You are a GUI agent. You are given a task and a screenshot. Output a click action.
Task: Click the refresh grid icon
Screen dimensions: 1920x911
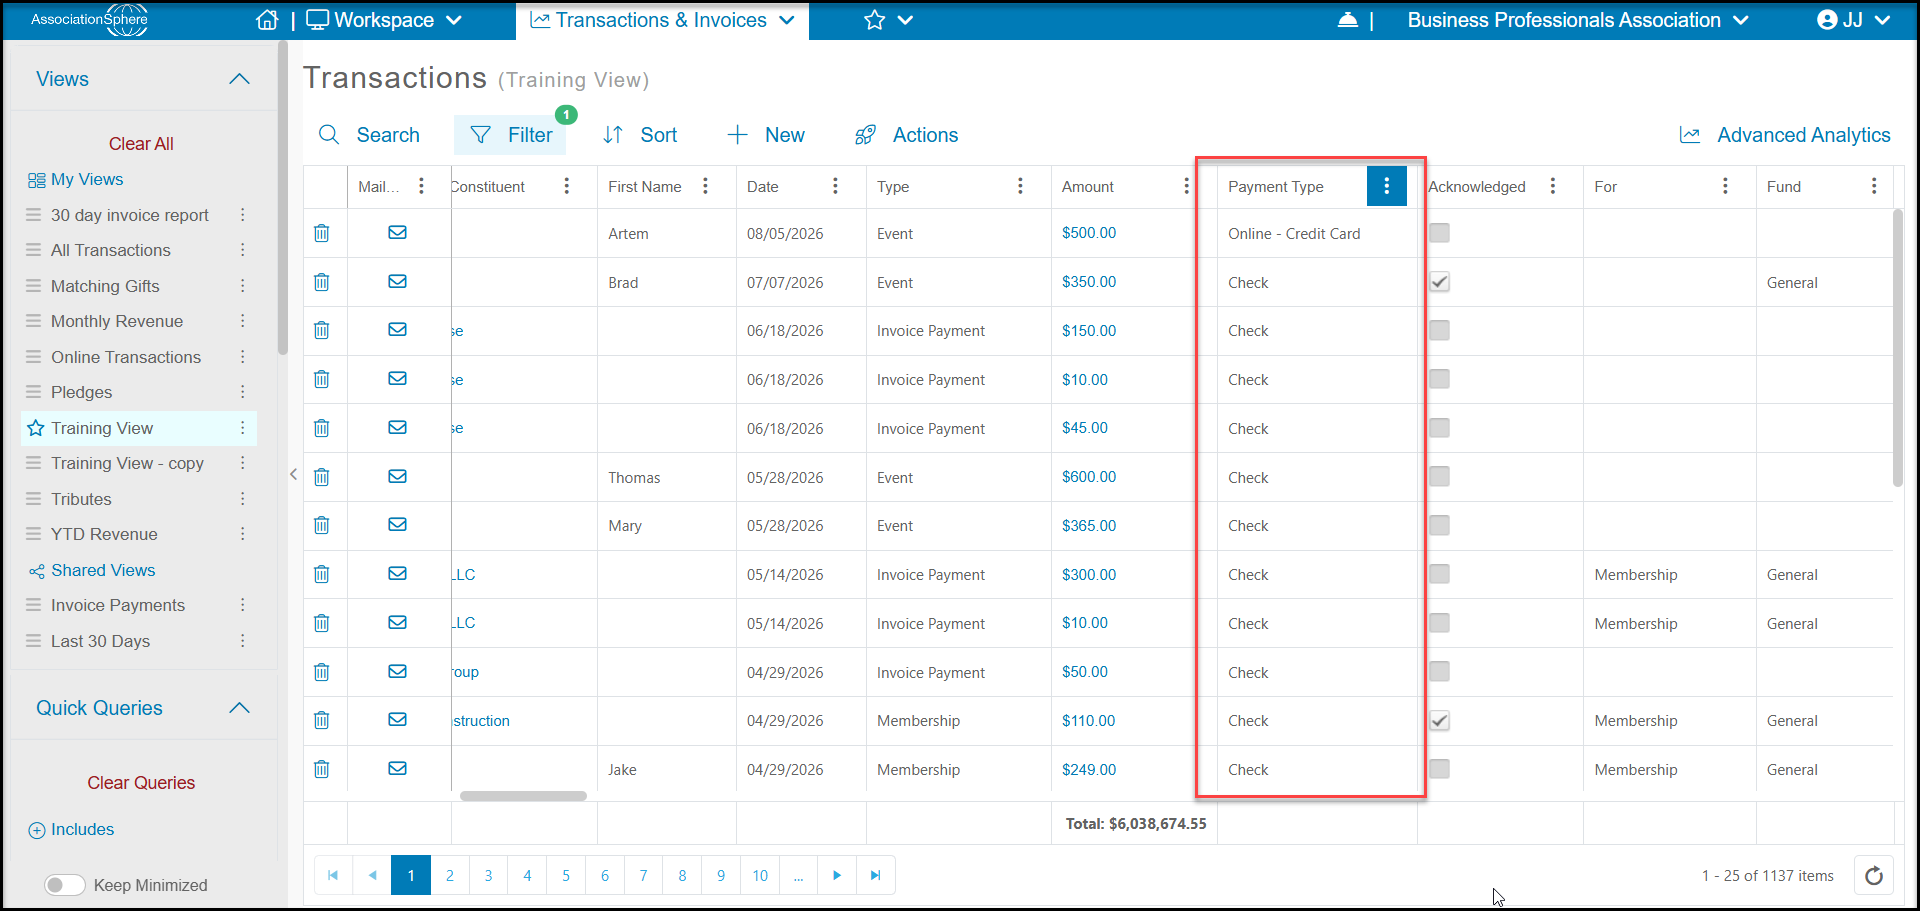tap(1874, 876)
